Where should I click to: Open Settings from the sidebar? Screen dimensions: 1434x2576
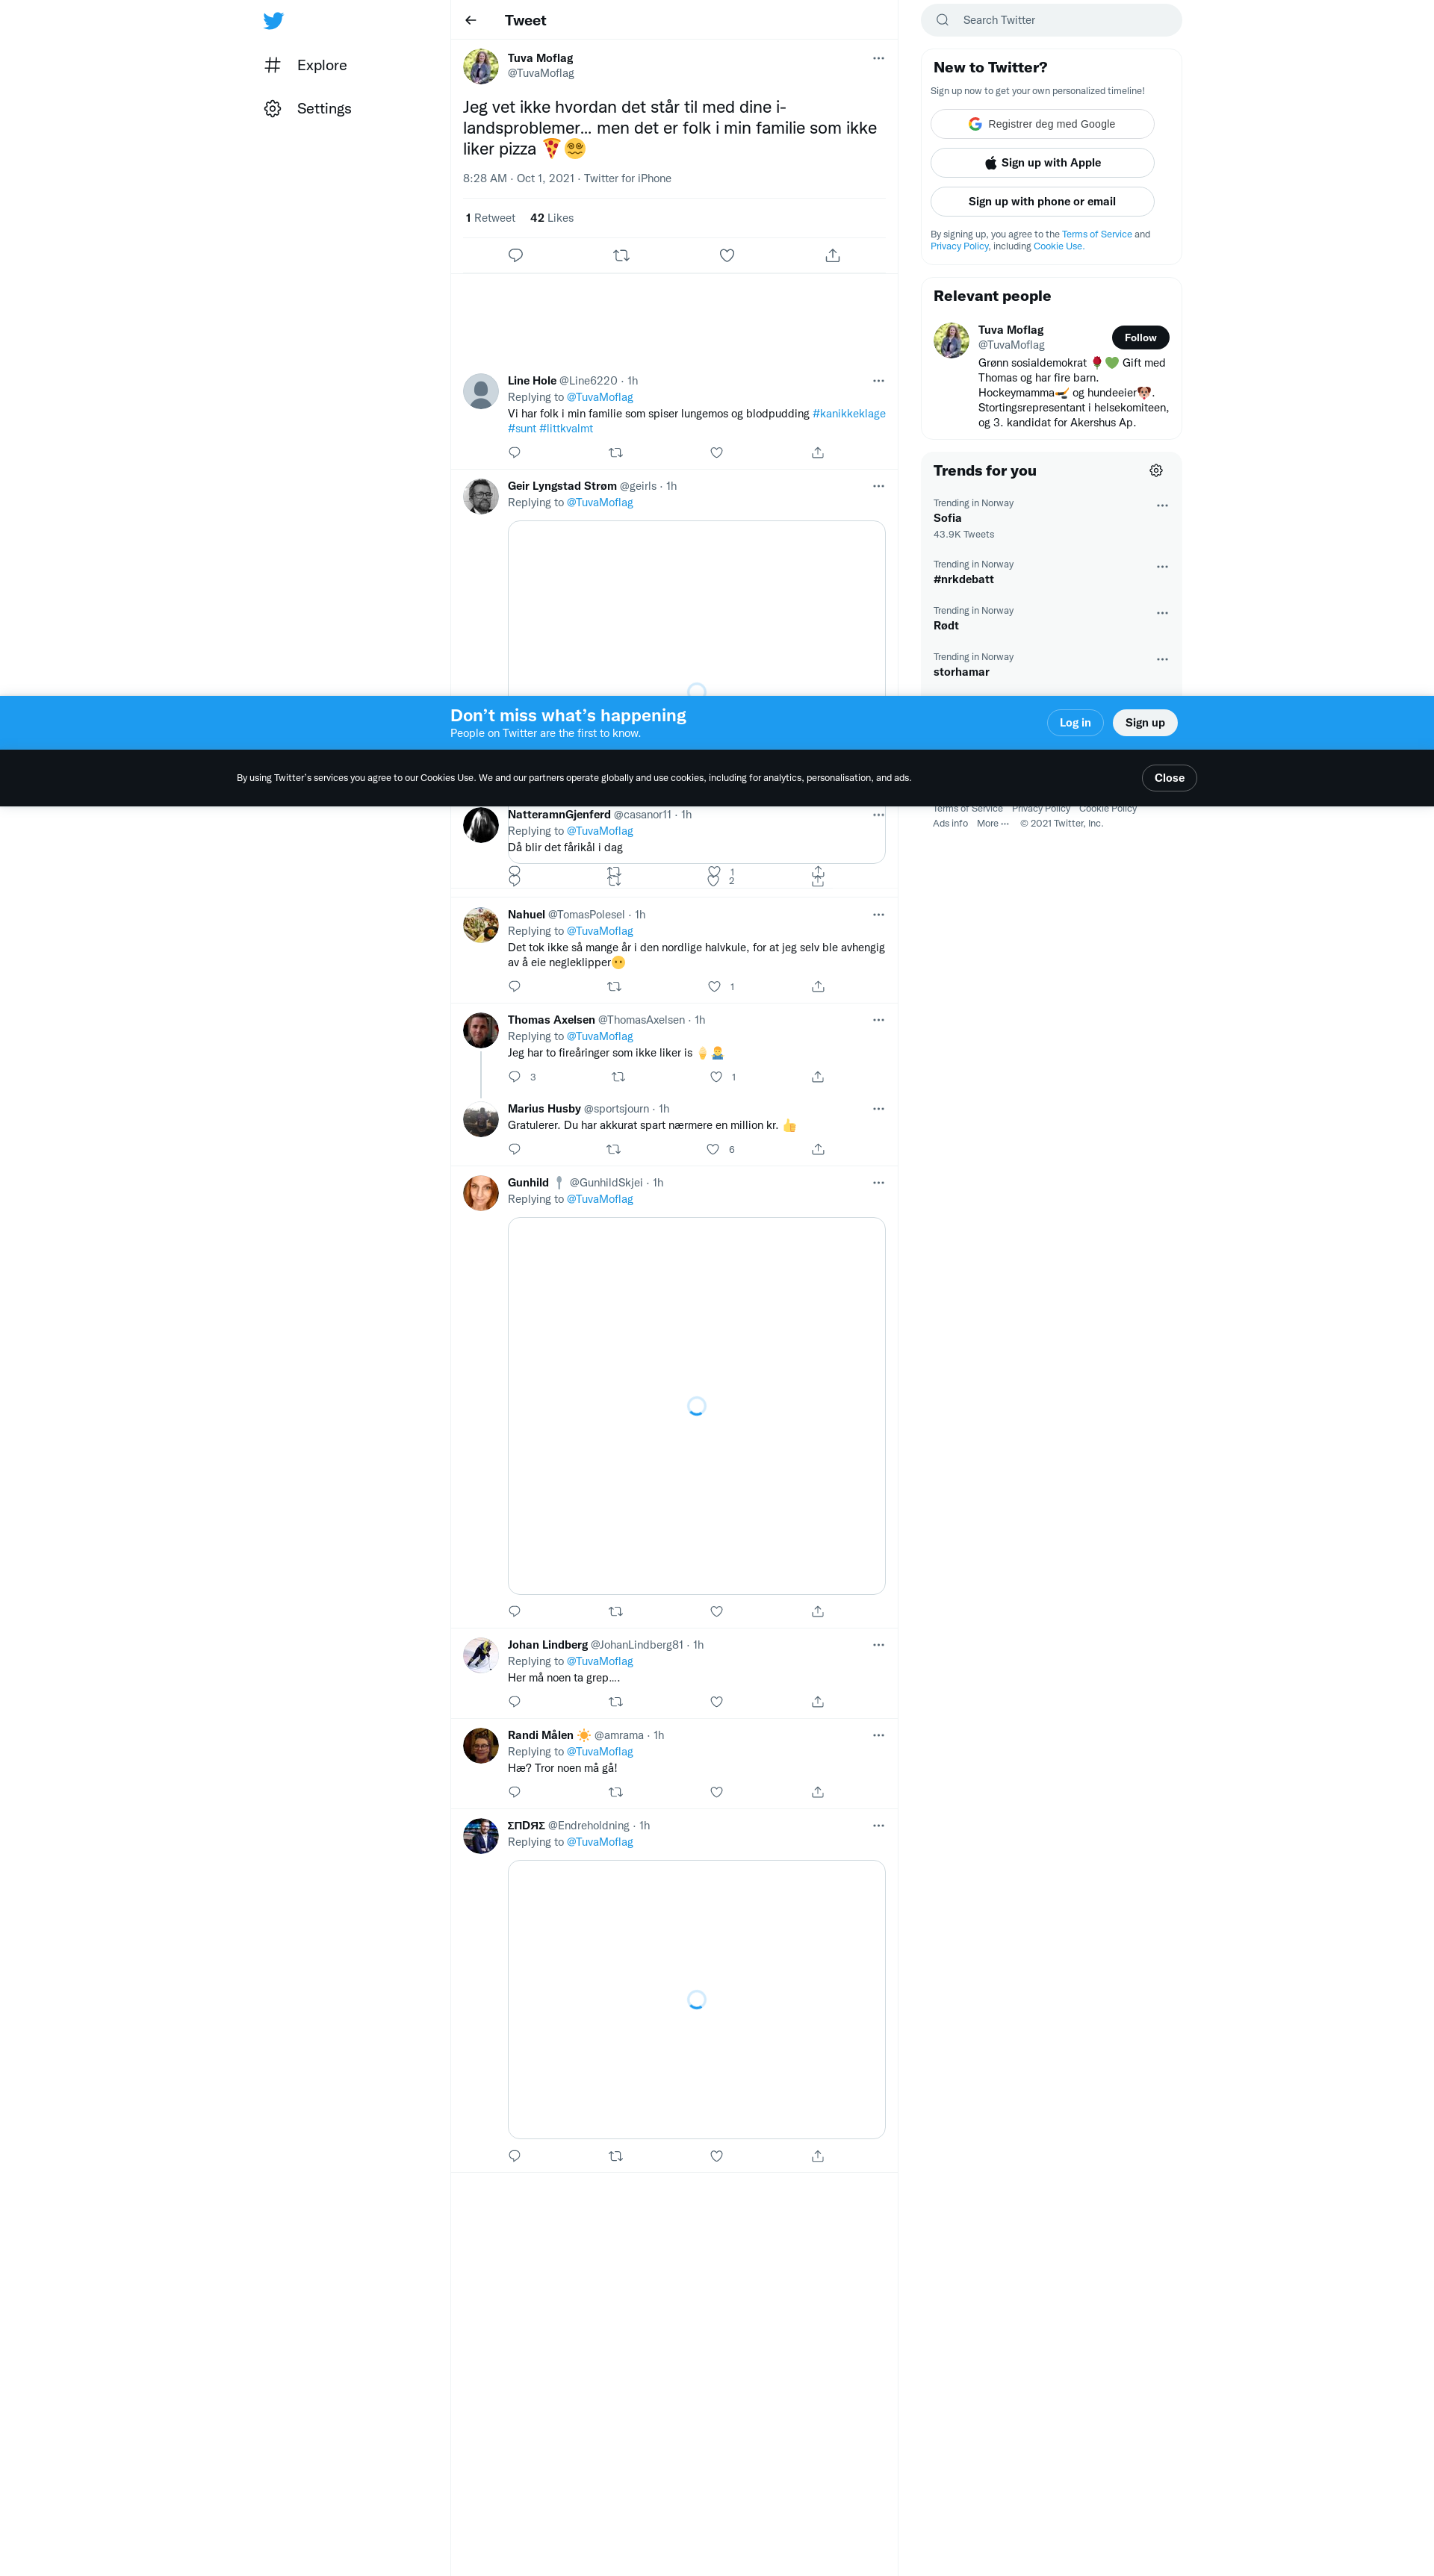[x=308, y=108]
